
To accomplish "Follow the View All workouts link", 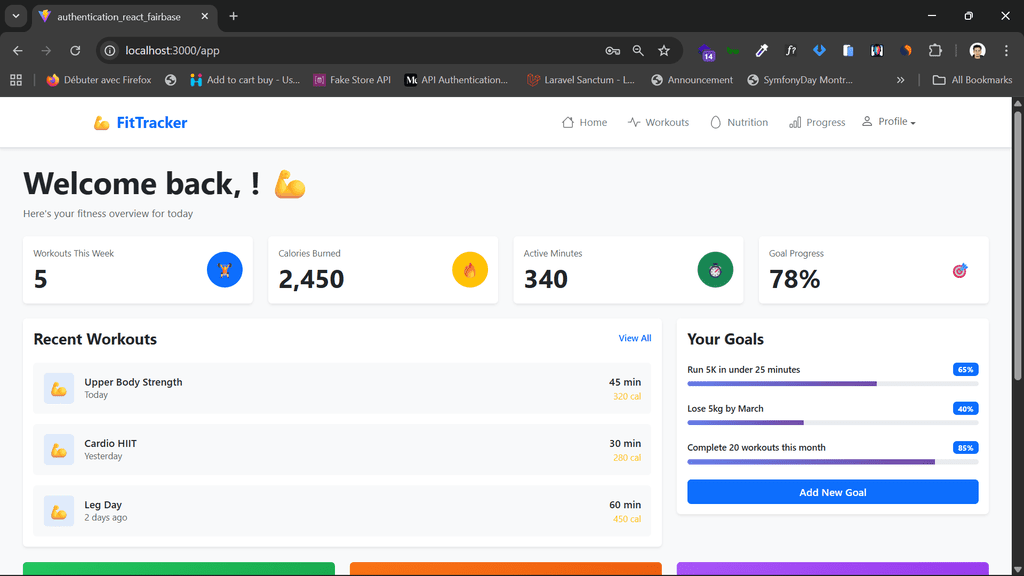I will click(x=634, y=338).
